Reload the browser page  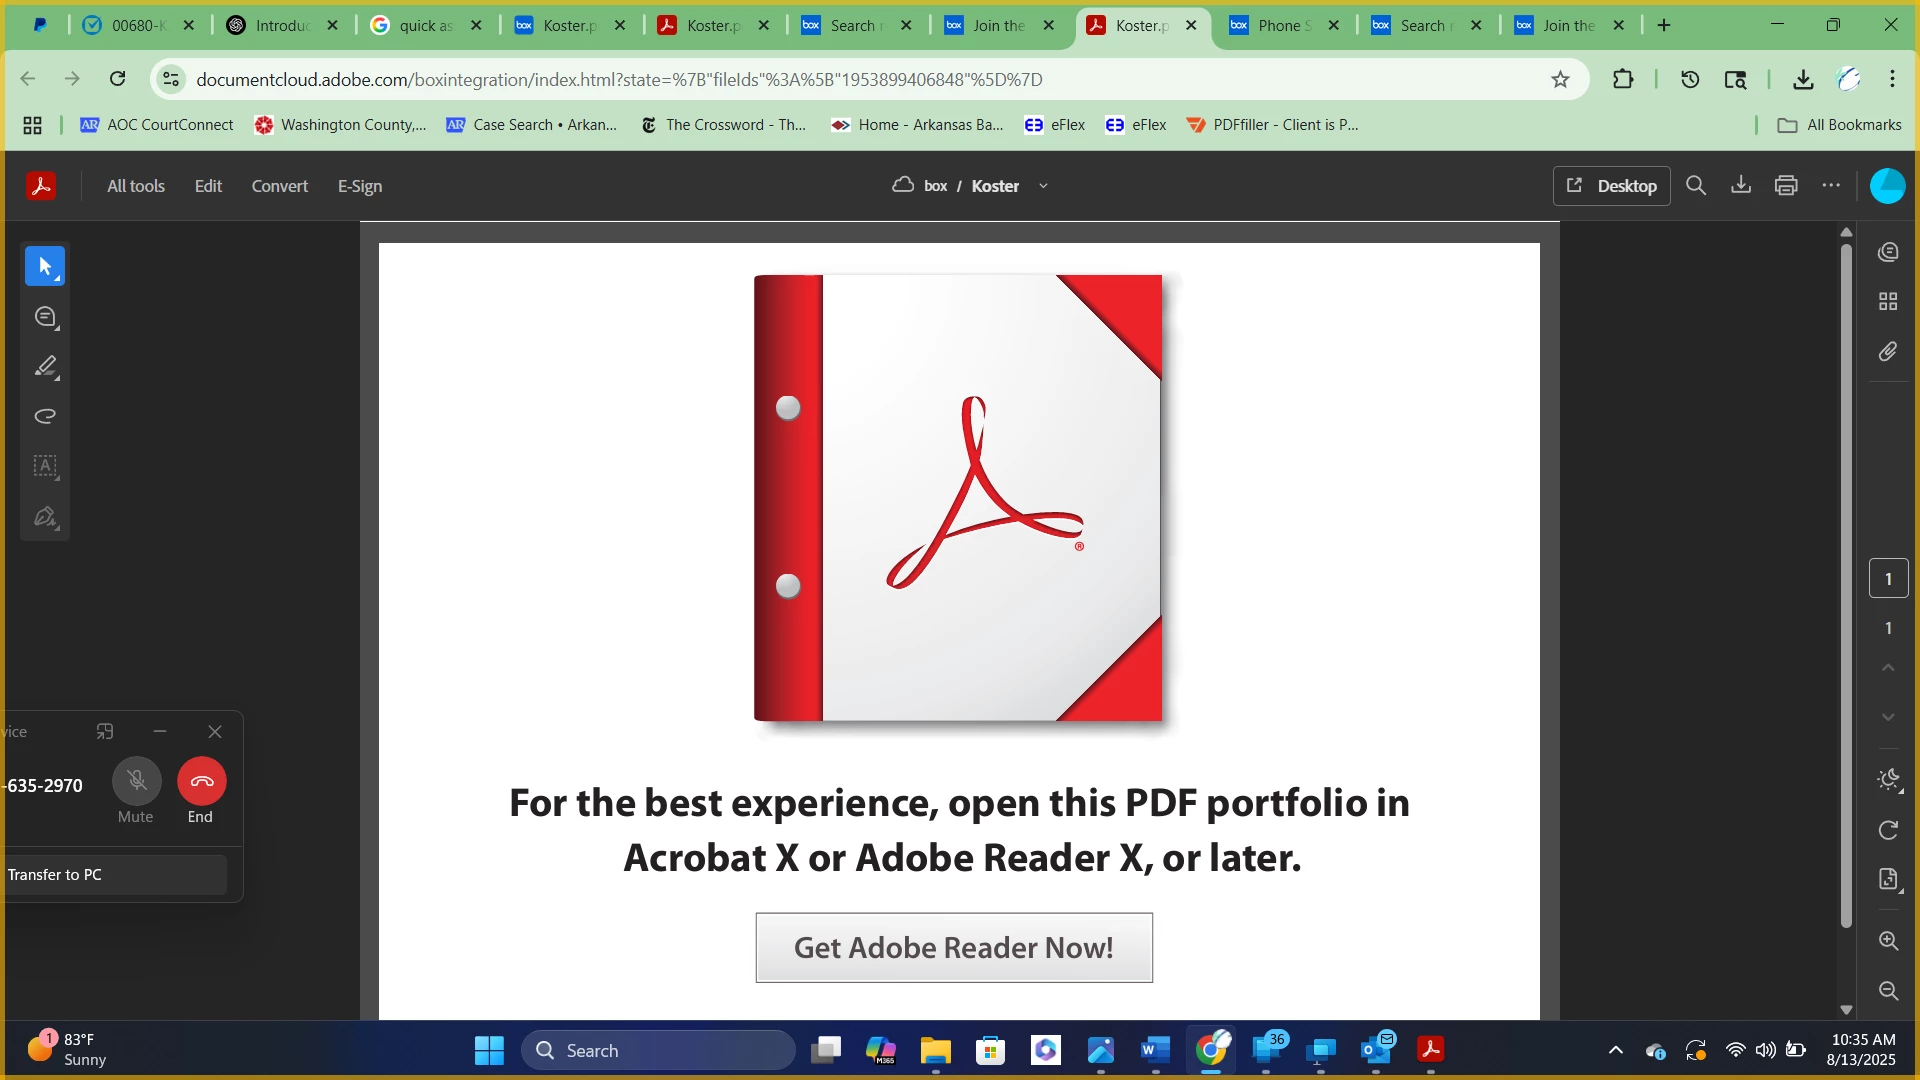[x=117, y=79]
